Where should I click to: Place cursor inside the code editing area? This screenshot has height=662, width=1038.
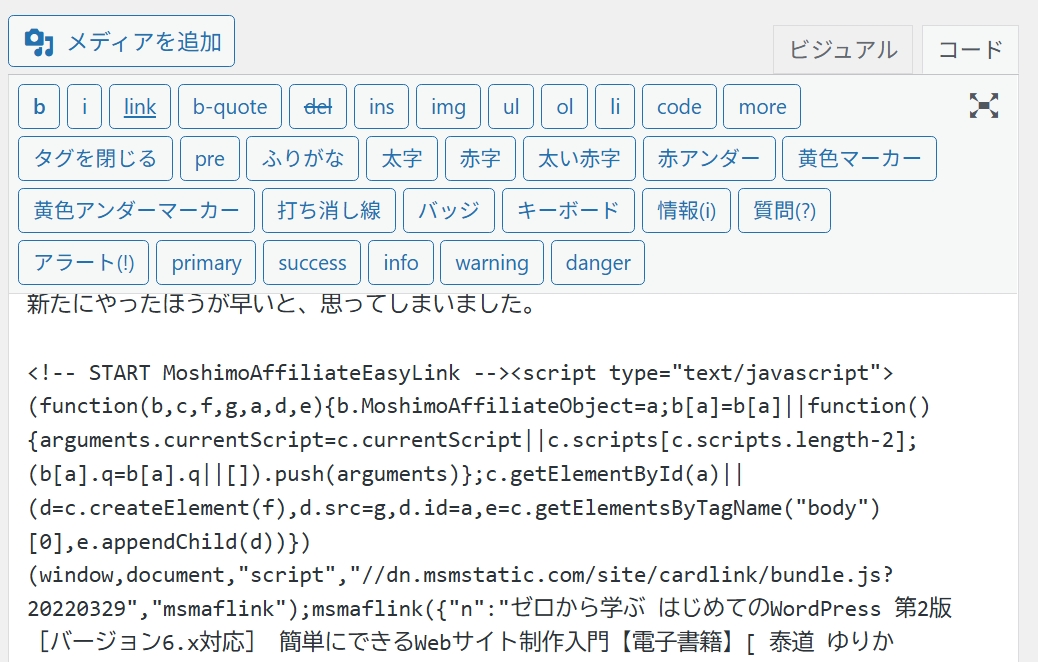[500, 470]
